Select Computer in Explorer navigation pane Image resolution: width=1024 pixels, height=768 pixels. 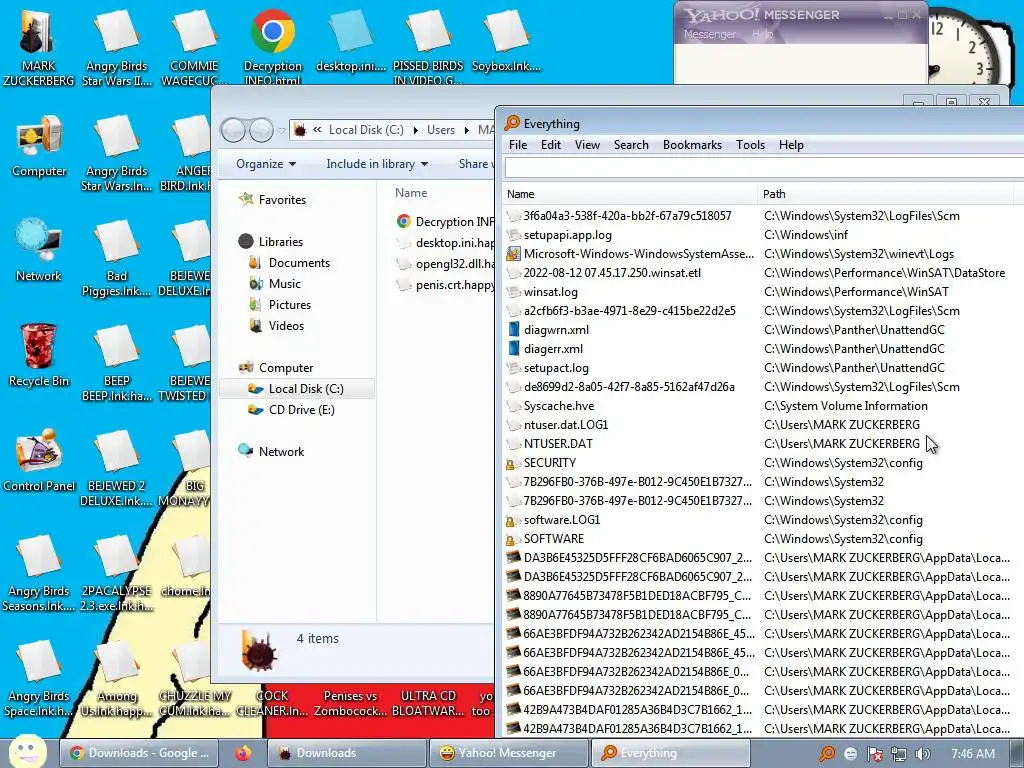[285, 368]
